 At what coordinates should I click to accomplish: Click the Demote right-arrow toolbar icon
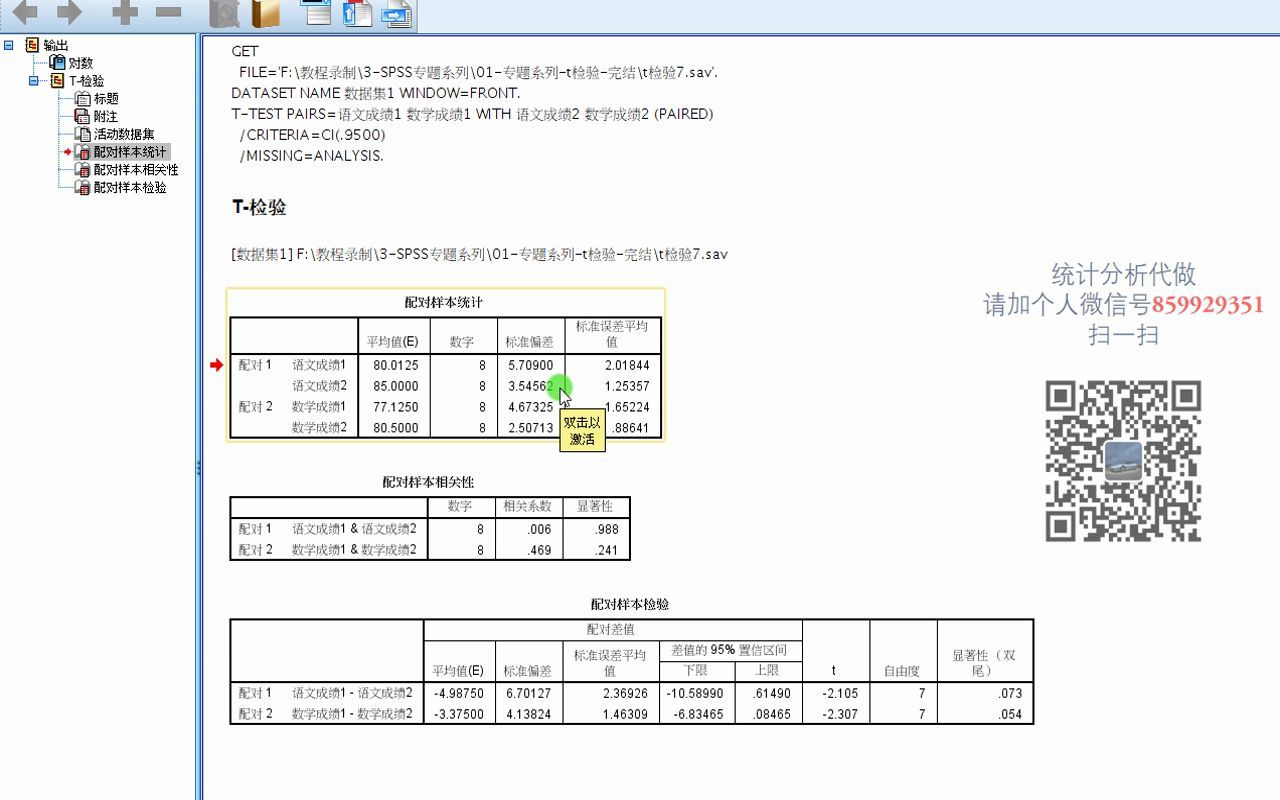pos(69,13)
